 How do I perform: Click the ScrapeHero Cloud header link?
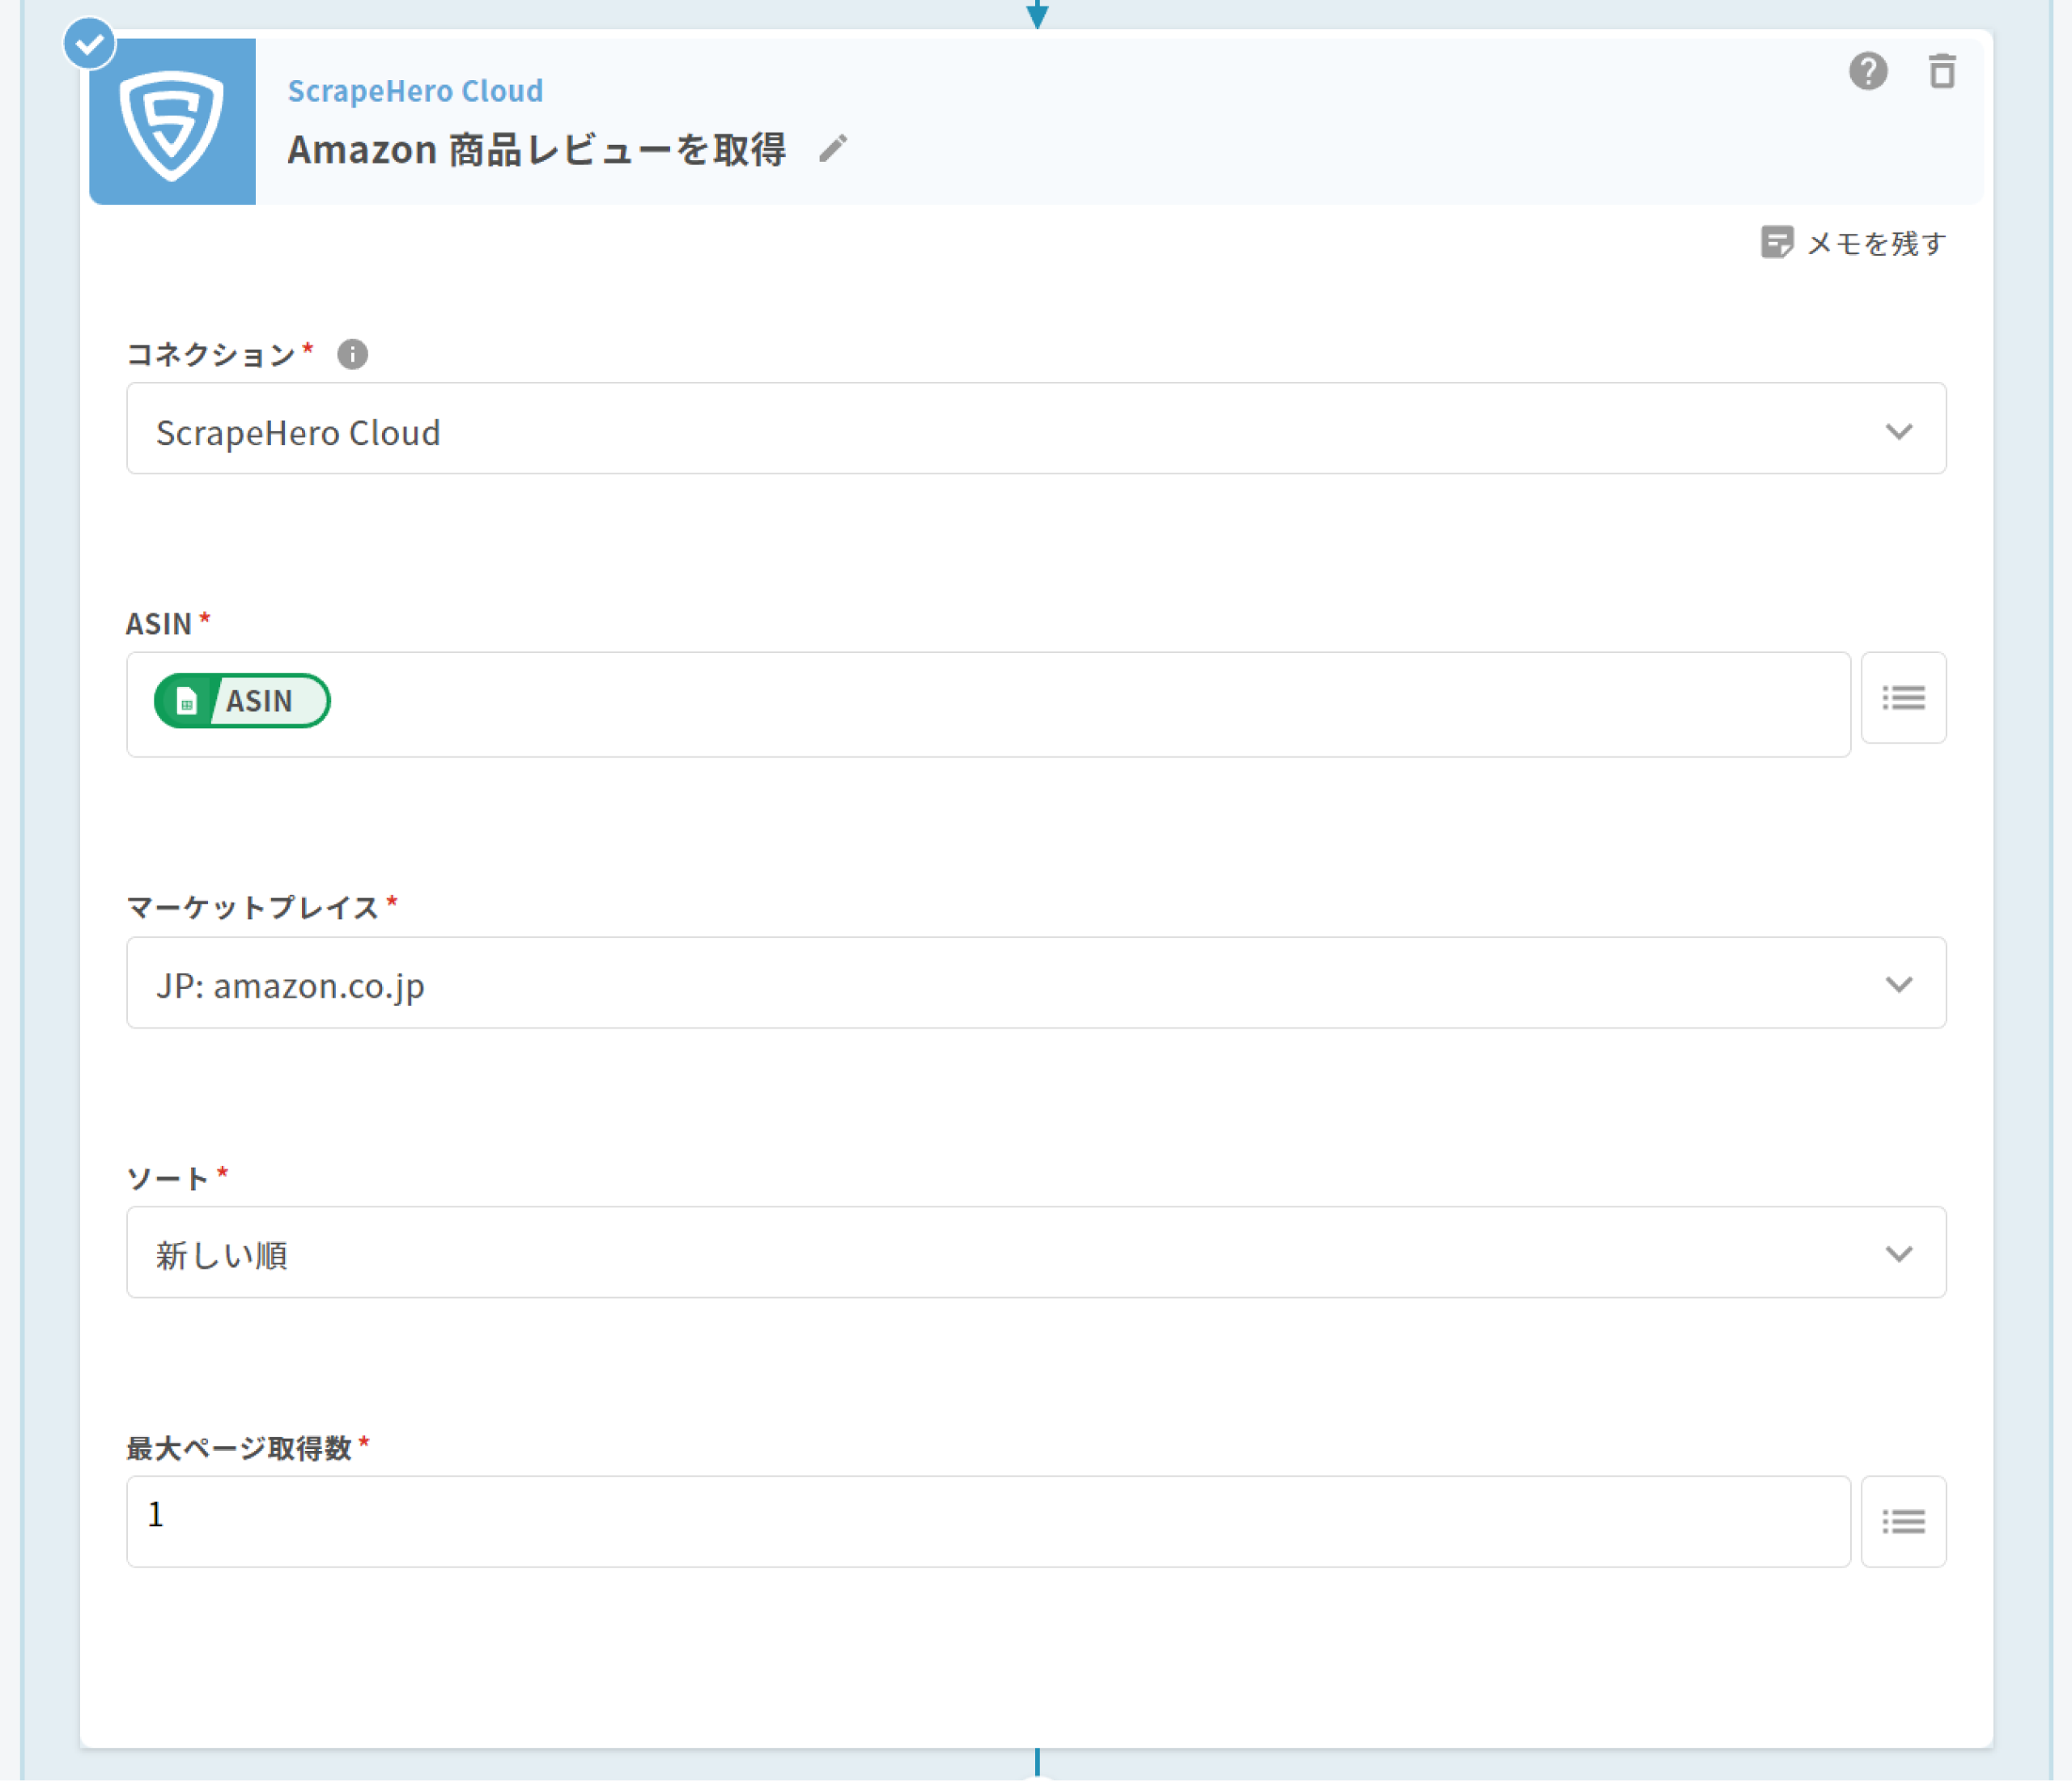tap(415, 91)
